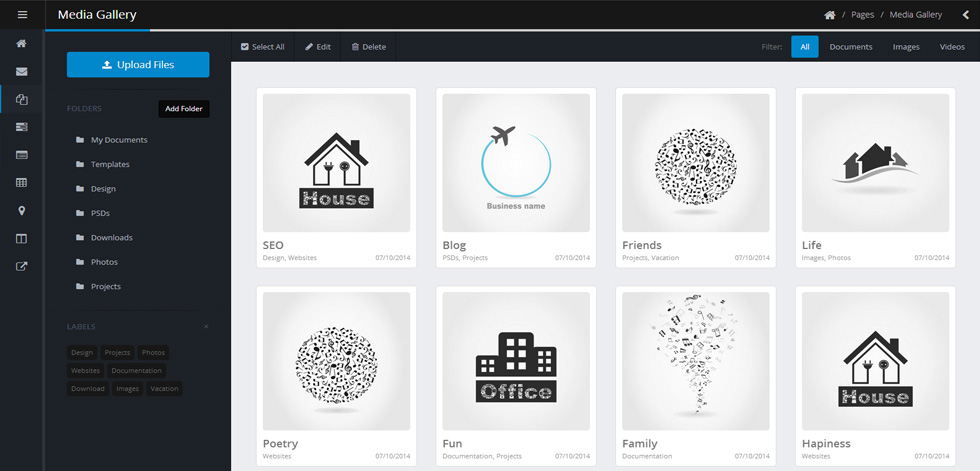The height and width of the screenshot is (471, 980).
Task: Select the Documentation label tag
Action: [x=136, y=370]
